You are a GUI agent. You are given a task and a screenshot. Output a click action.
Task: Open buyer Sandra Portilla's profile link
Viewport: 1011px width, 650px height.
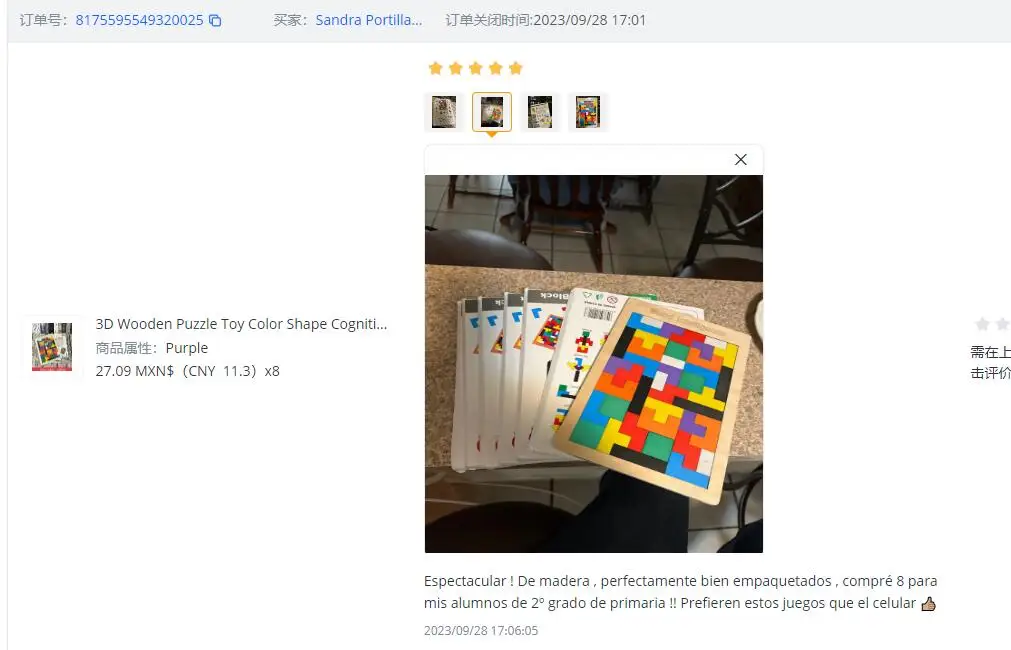tap(369, 20)
